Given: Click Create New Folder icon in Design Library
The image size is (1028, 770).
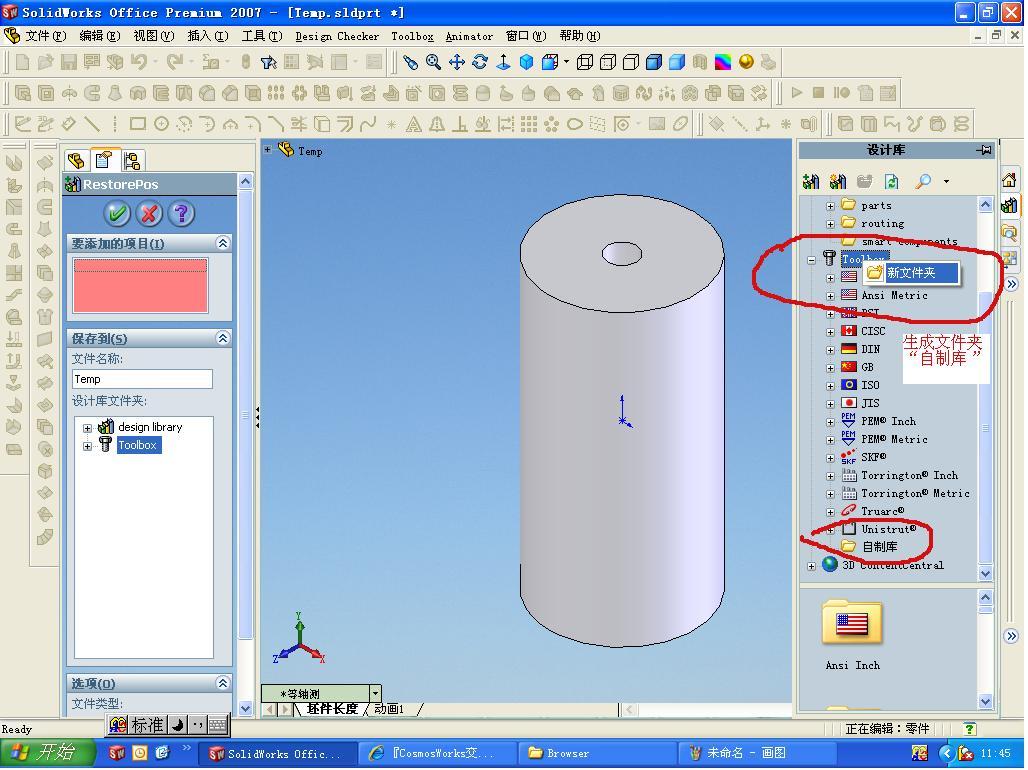Looking at the screenshot, I should [x=865, y=181].
